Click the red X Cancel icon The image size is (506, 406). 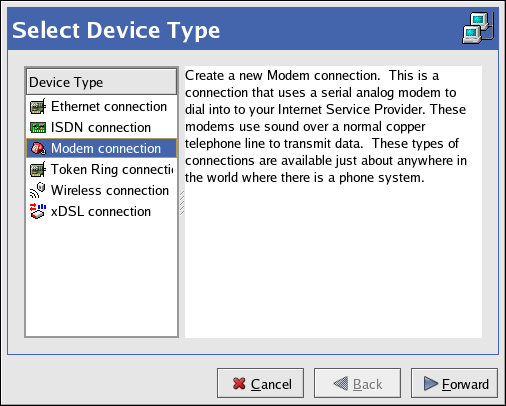pyautogui.click(x=239, y=384)
